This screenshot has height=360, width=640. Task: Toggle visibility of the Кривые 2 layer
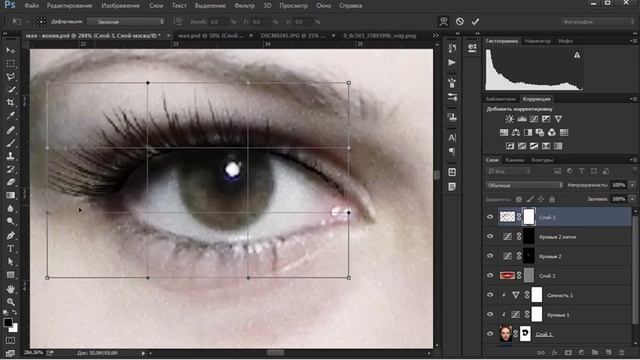(490, 256)
